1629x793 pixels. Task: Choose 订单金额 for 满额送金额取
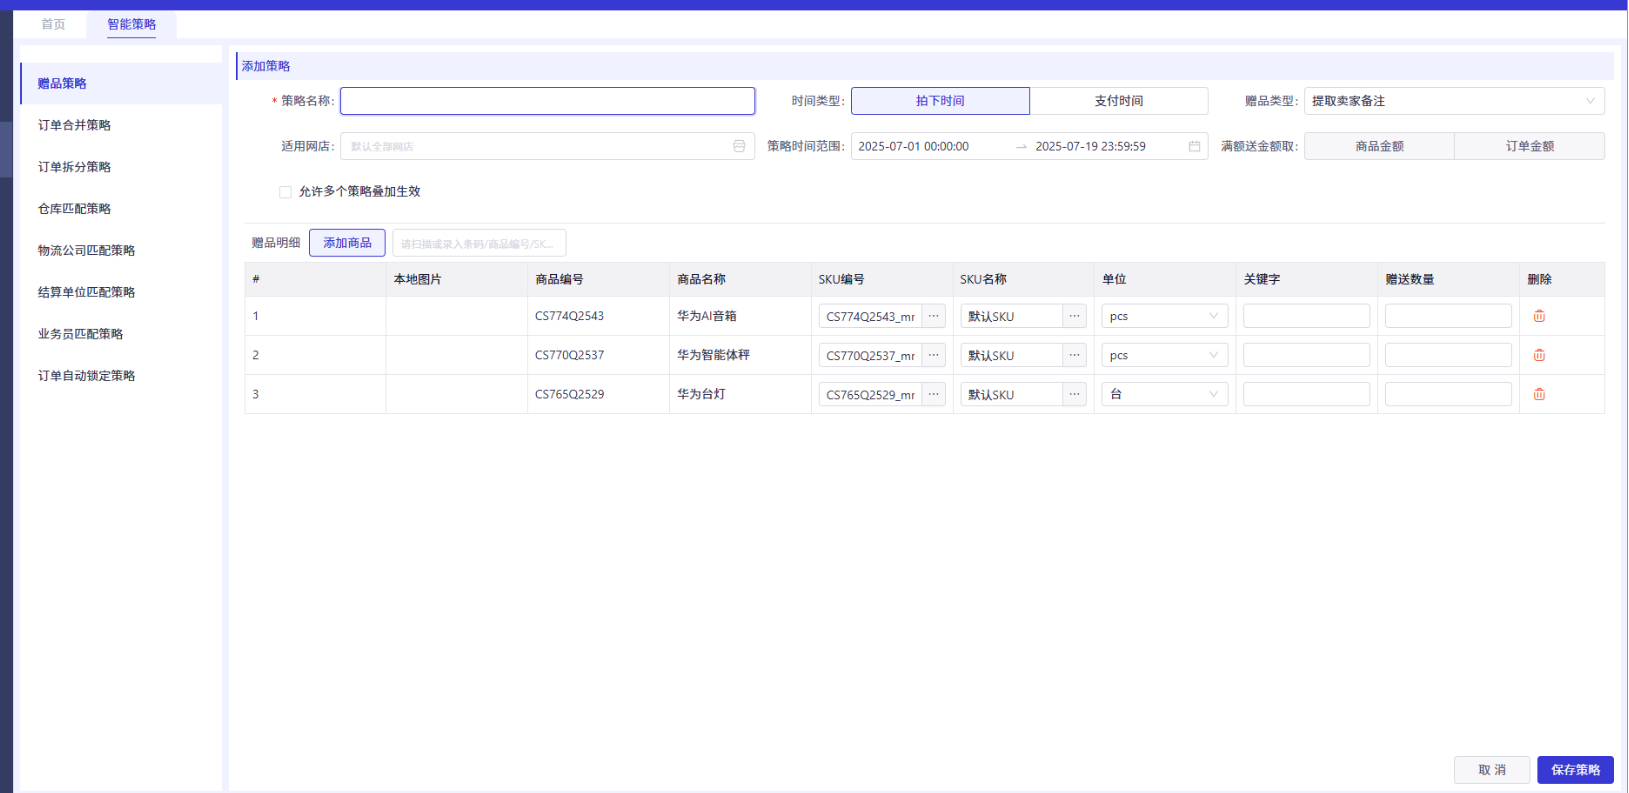tap(1530, 146)
